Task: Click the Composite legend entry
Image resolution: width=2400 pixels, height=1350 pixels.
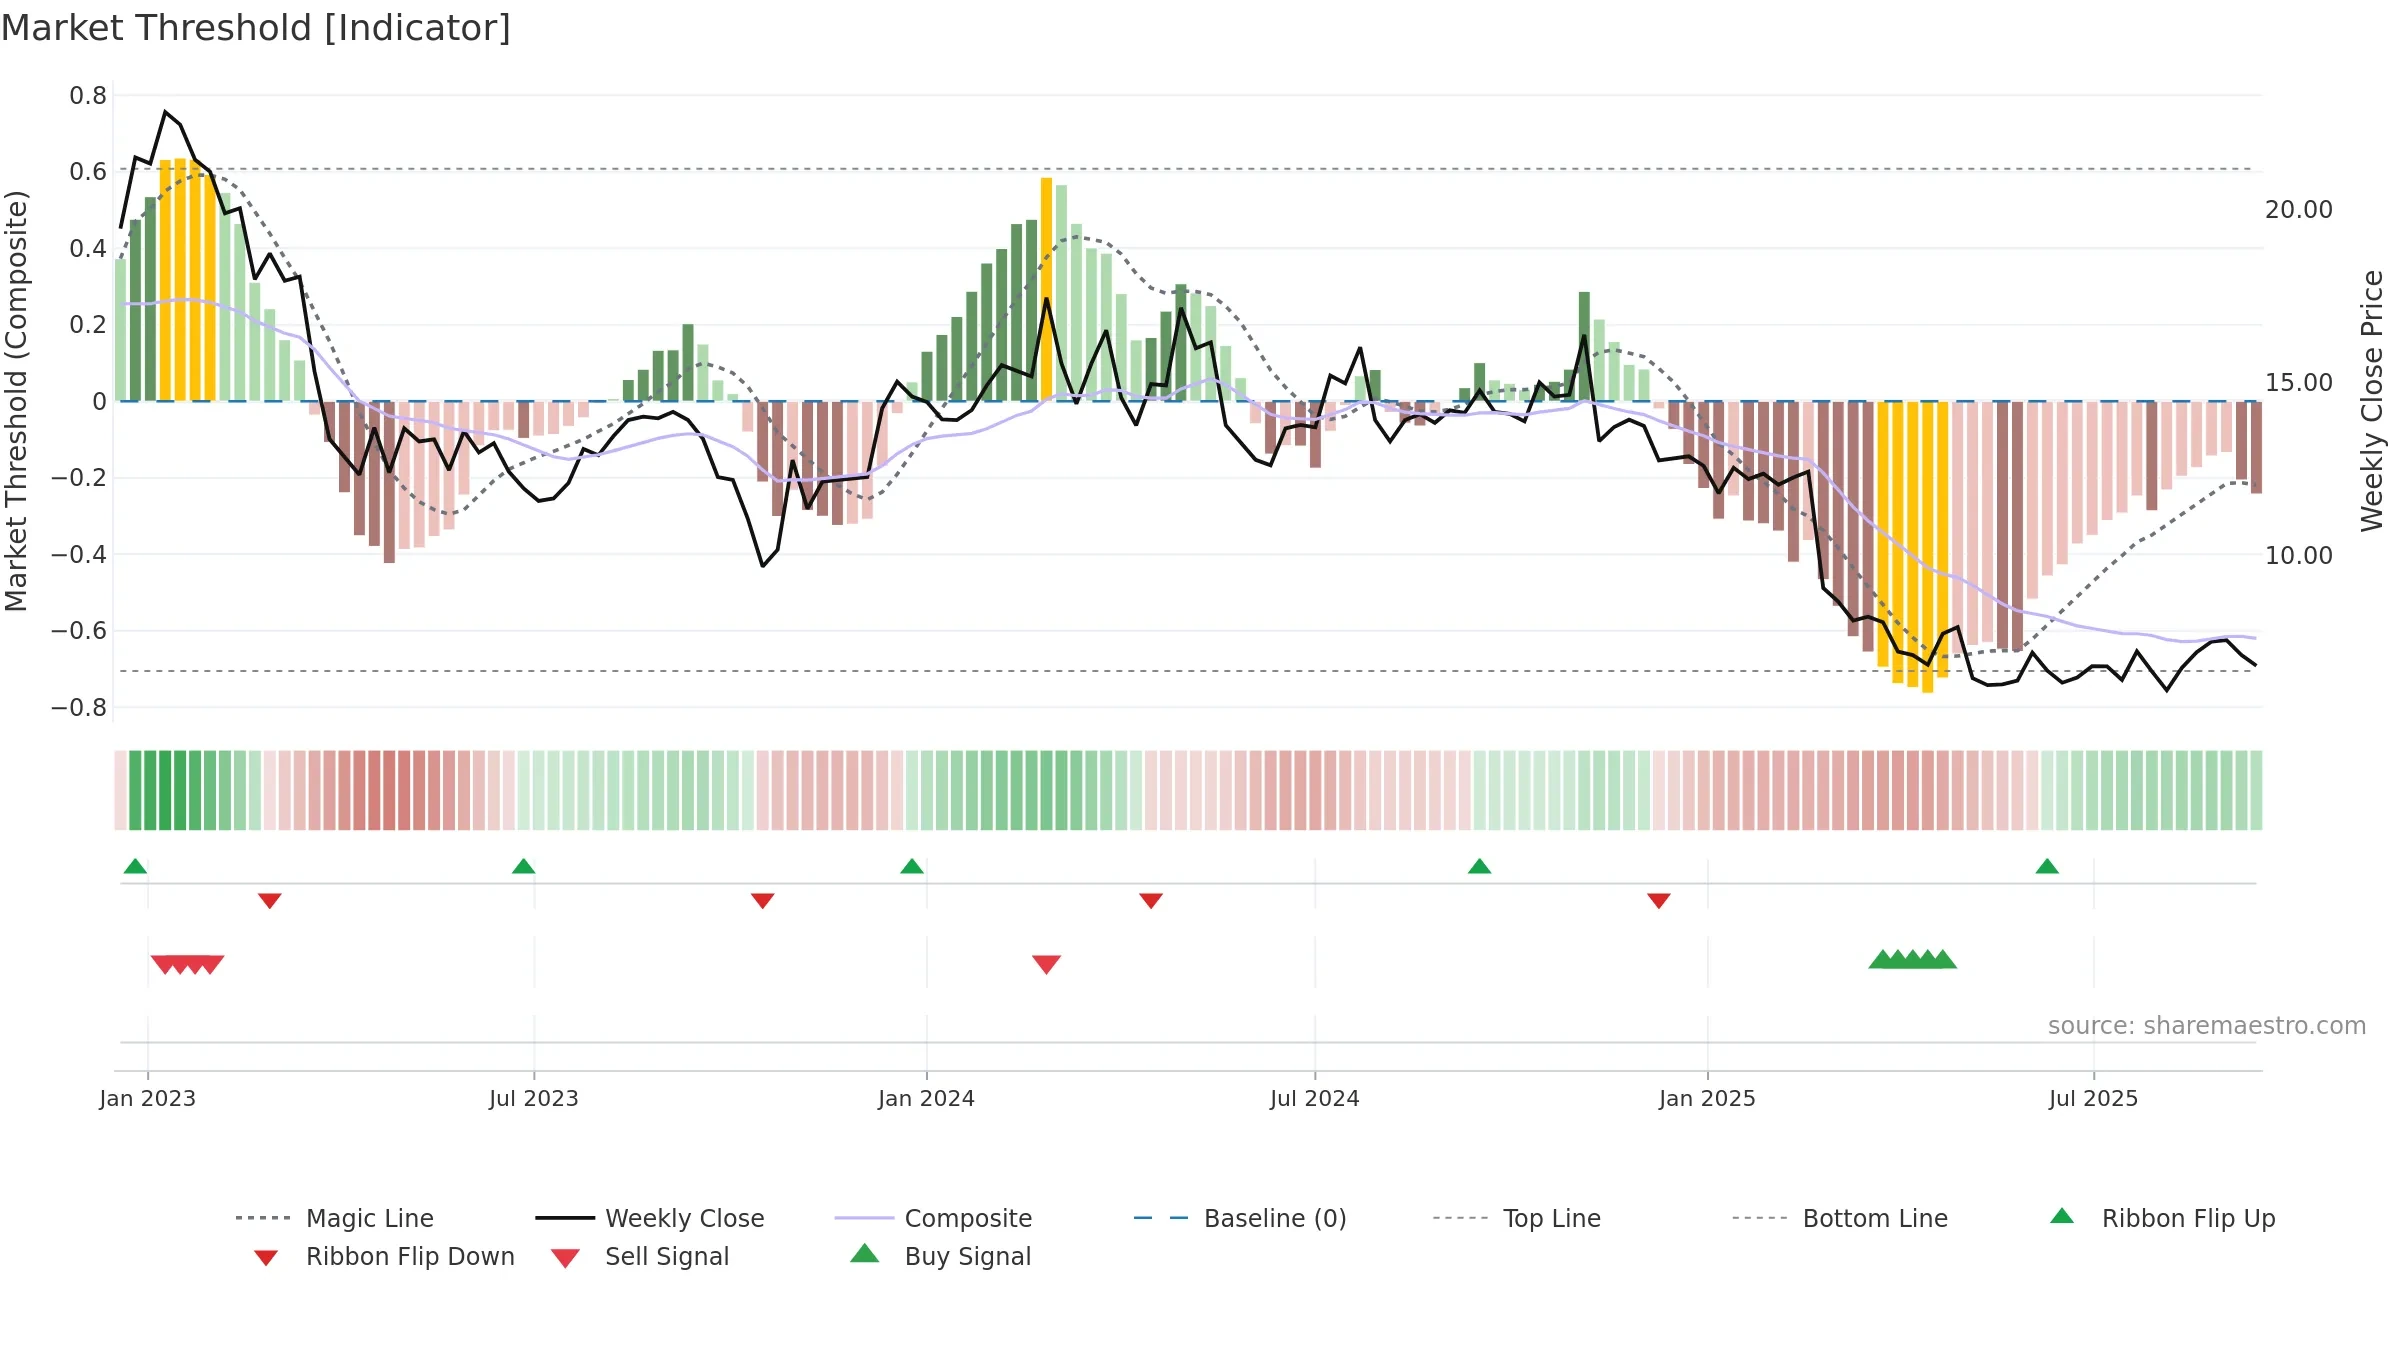Action: pyautogui.click(x=933, y=1218)
